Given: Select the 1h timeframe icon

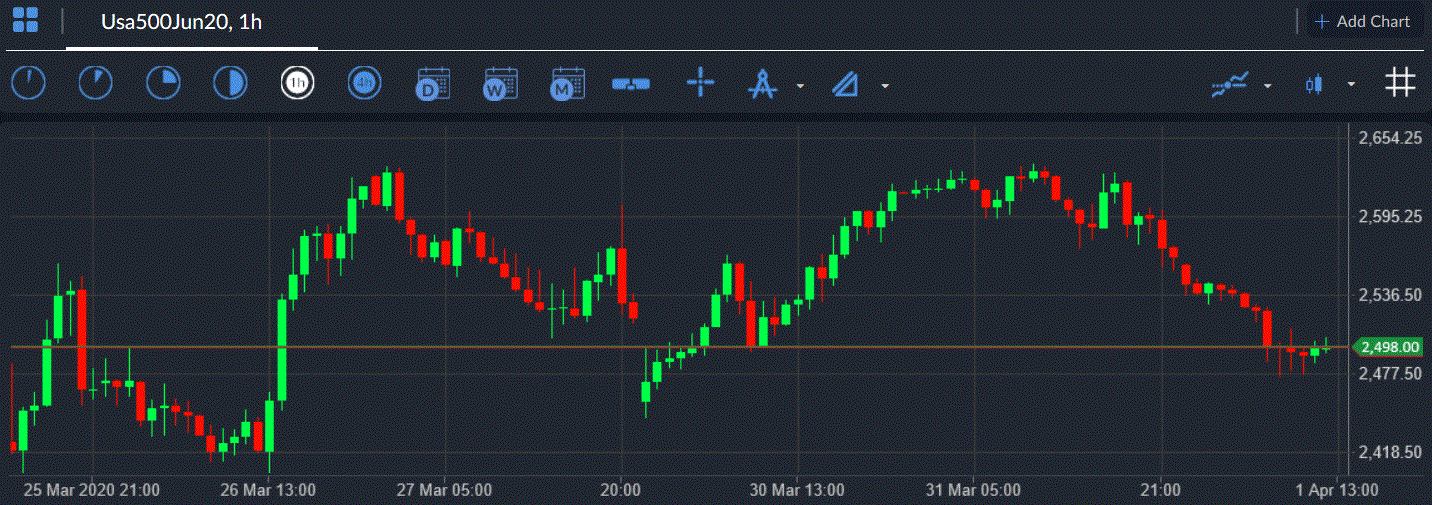Looking at the screenshot, I should pos(297,84).
